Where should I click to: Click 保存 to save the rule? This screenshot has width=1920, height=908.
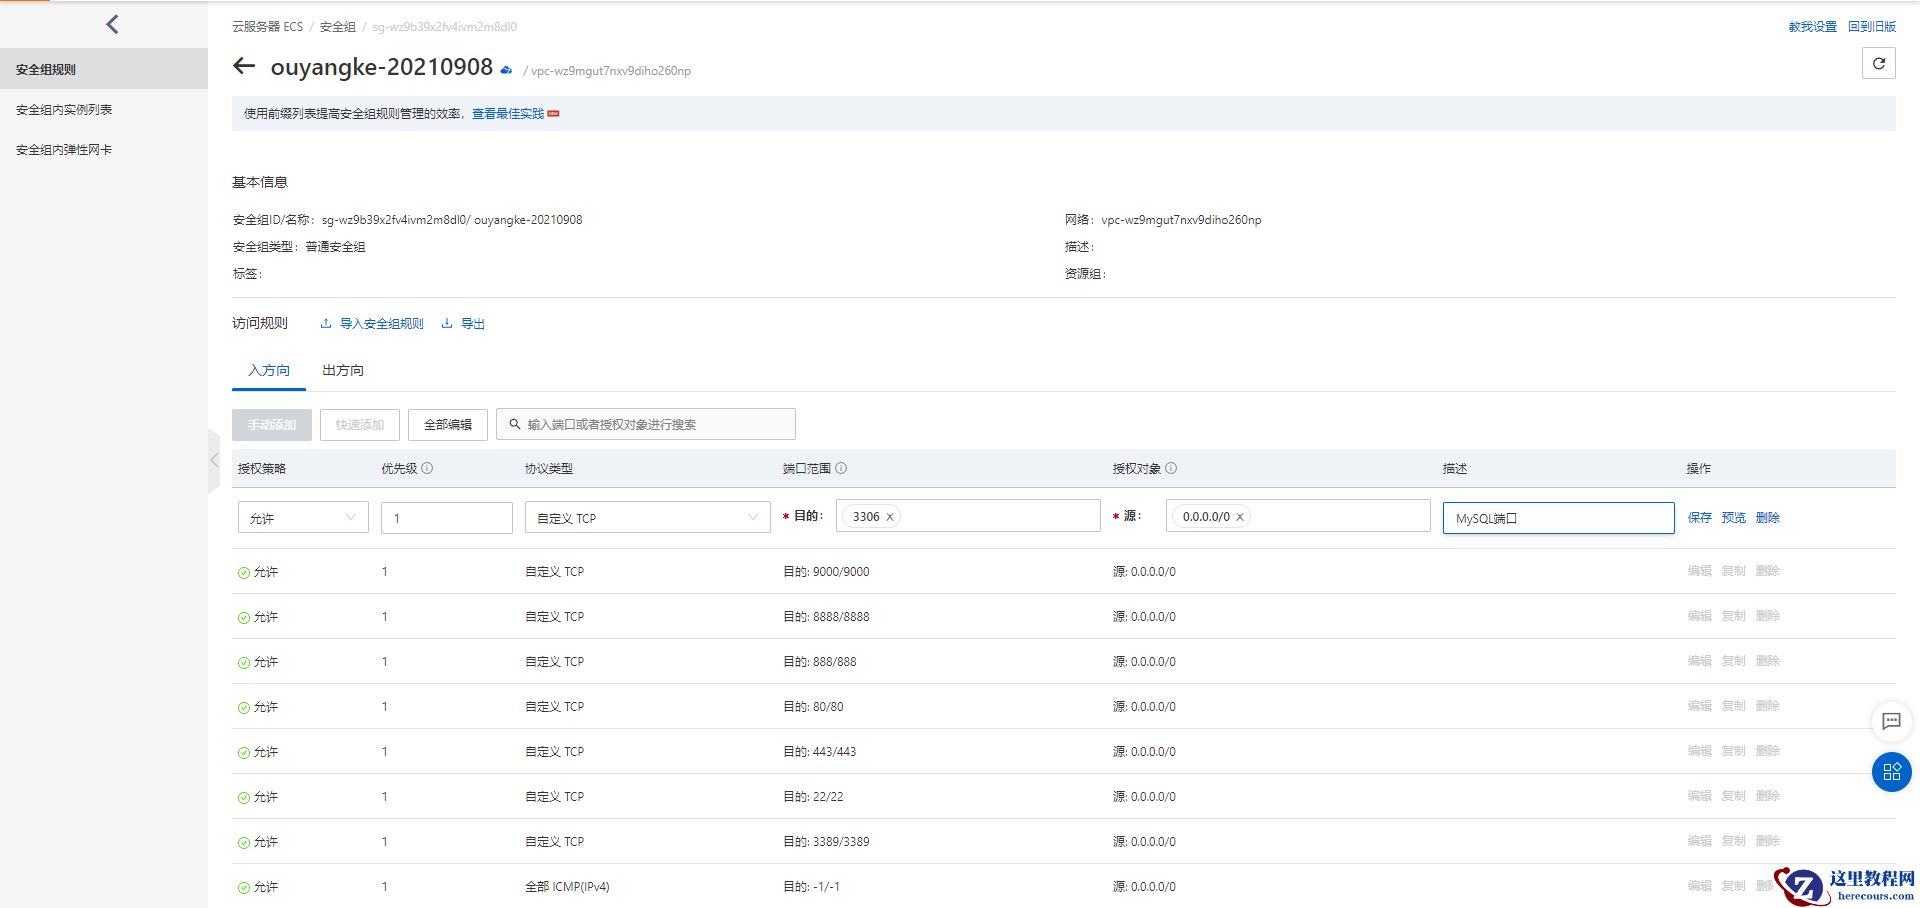1699,518
